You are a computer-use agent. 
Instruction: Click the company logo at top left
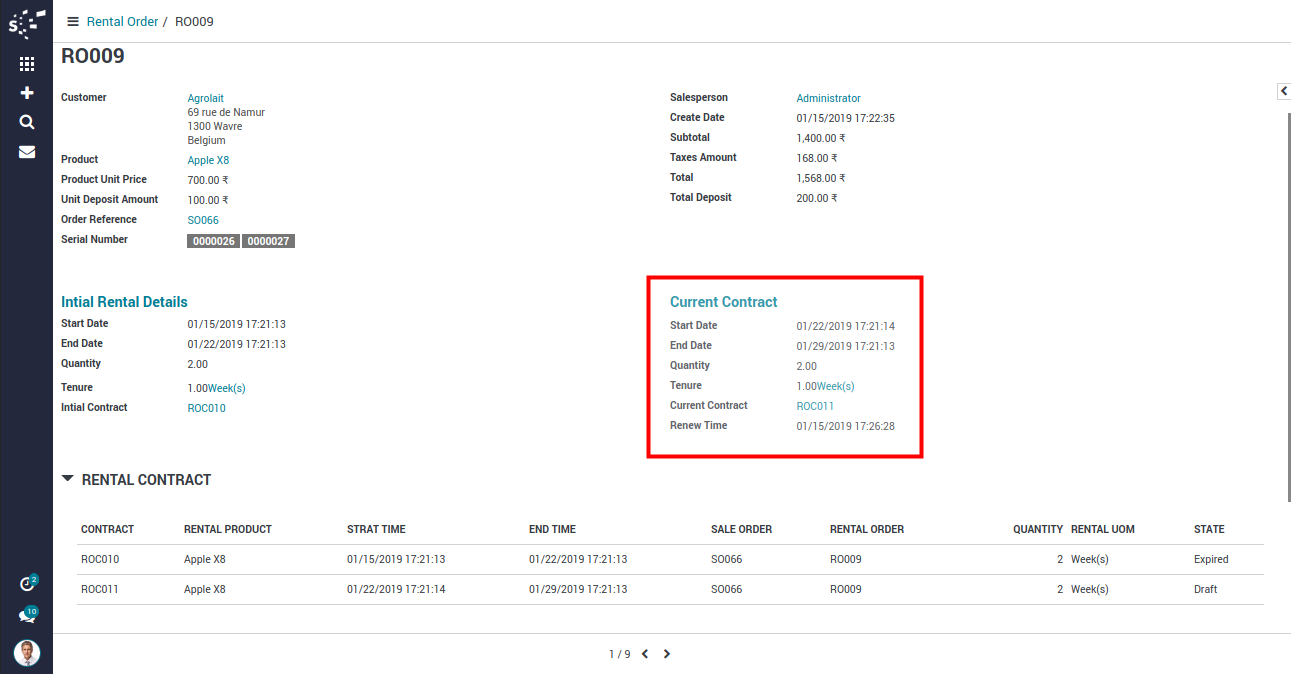pyautogui.click(x=27, y=21)
